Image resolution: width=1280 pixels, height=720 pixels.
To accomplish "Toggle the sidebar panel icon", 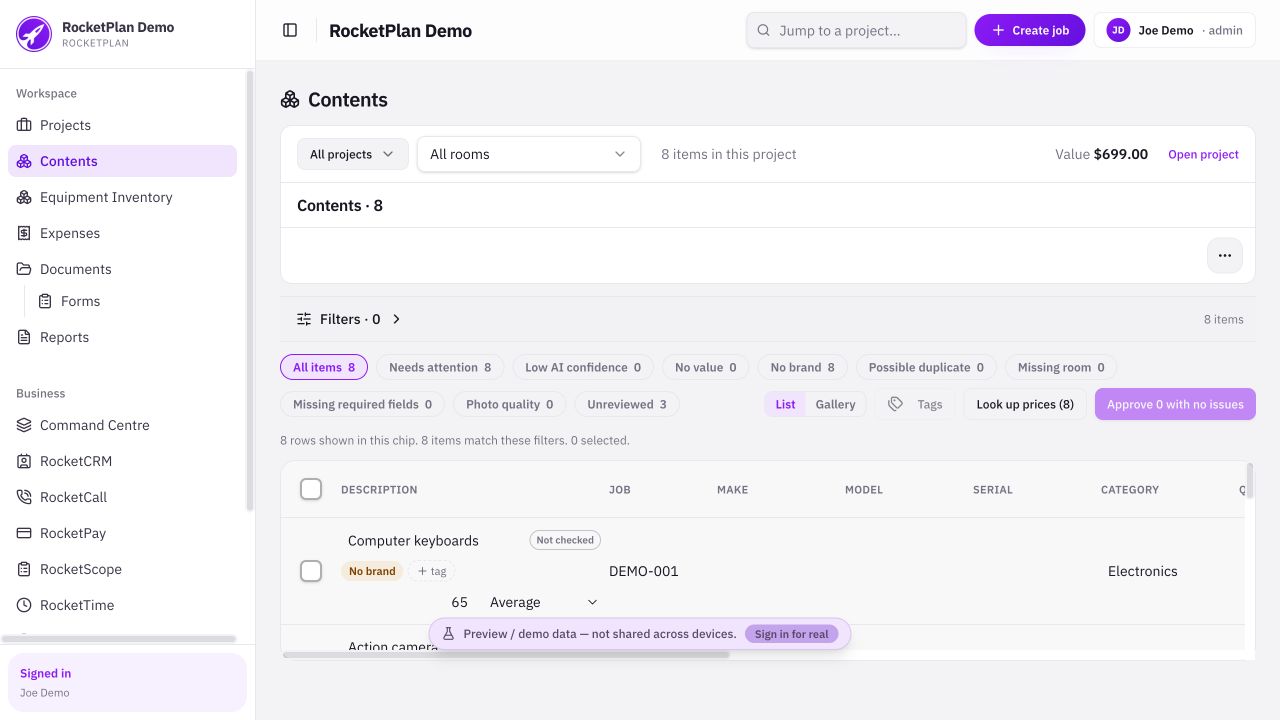I will coord(290,30).
